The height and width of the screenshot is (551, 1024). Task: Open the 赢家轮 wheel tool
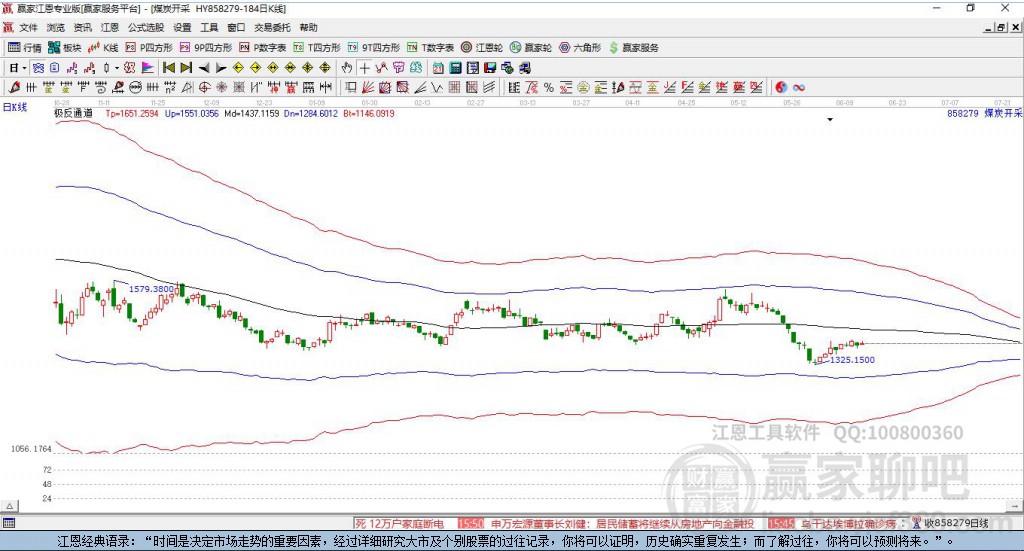coord(531,48)
